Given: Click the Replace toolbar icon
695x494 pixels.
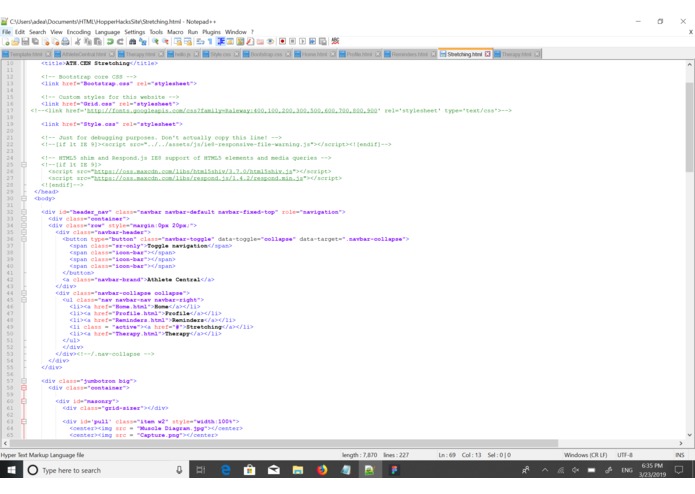Looking at the screenshot, I should [x=143, y=42].
